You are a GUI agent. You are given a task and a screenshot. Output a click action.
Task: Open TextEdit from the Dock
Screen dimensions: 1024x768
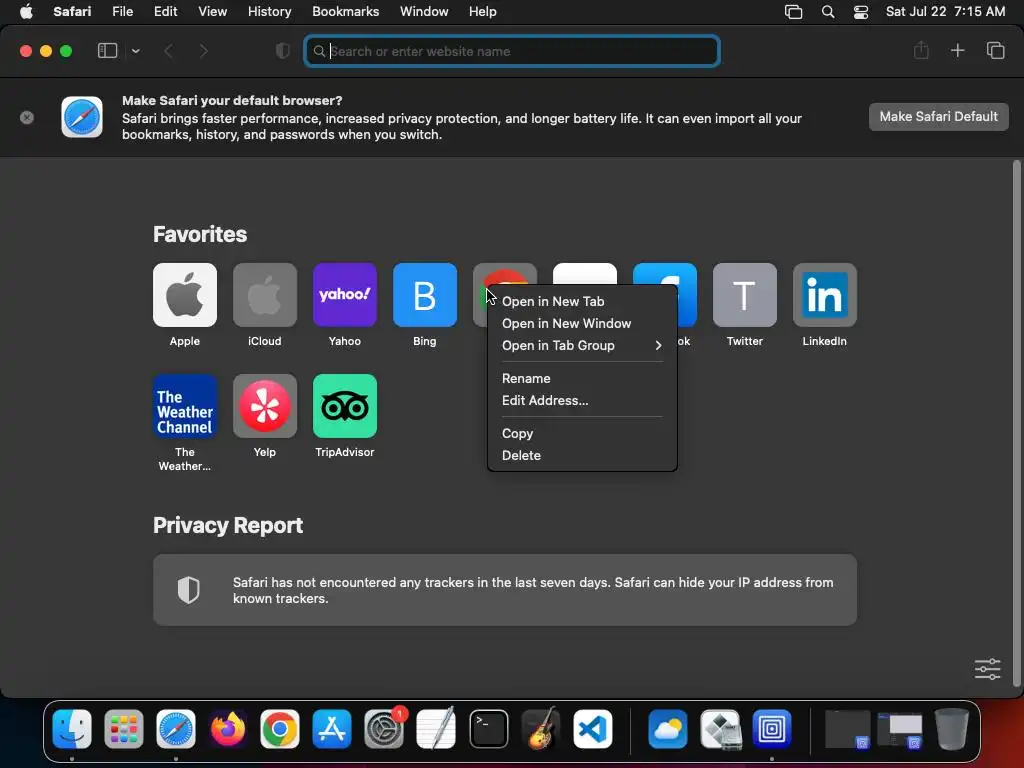(x=436, y=729)
